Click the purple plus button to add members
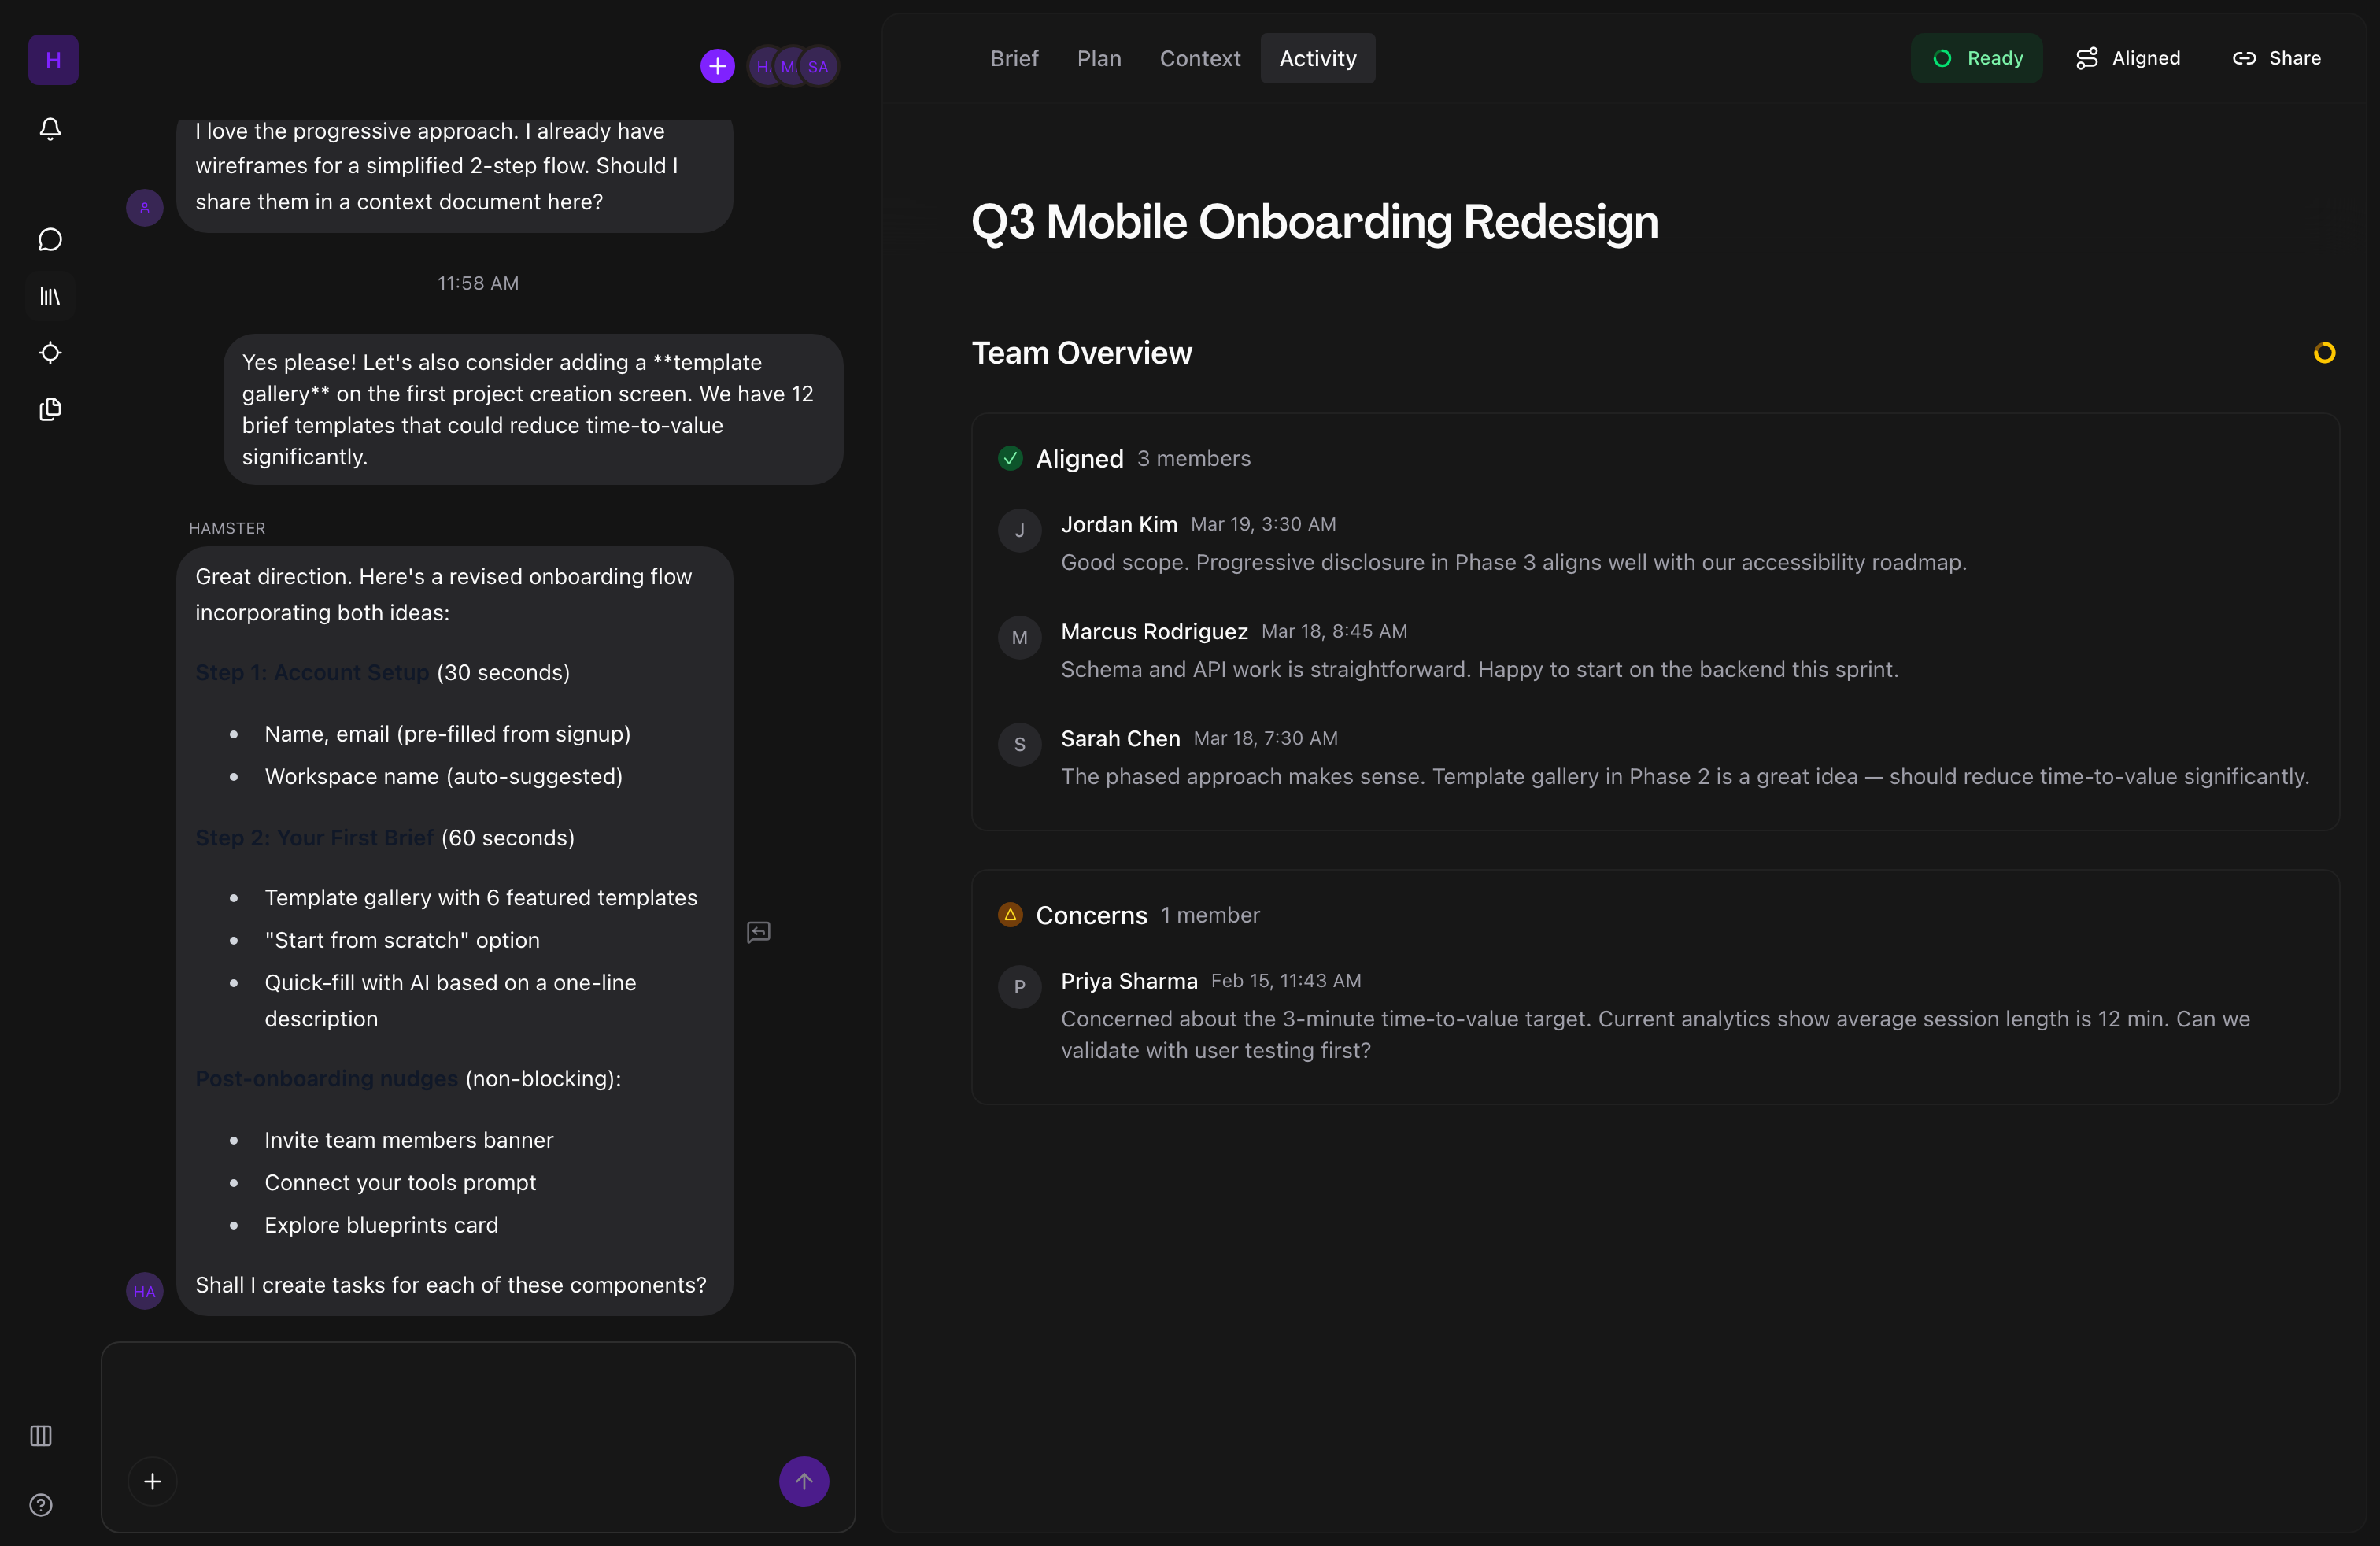 [716, 66]
